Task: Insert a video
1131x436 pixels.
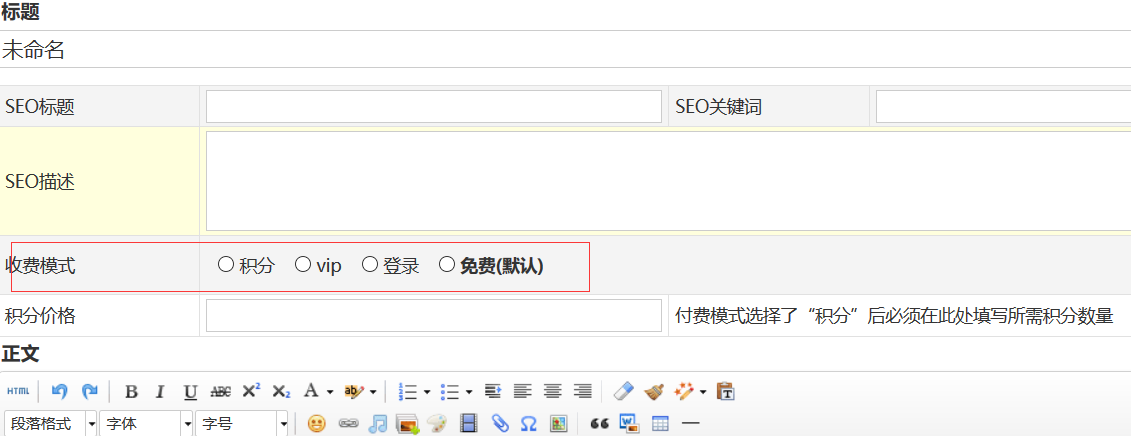Action: (469, 423)
